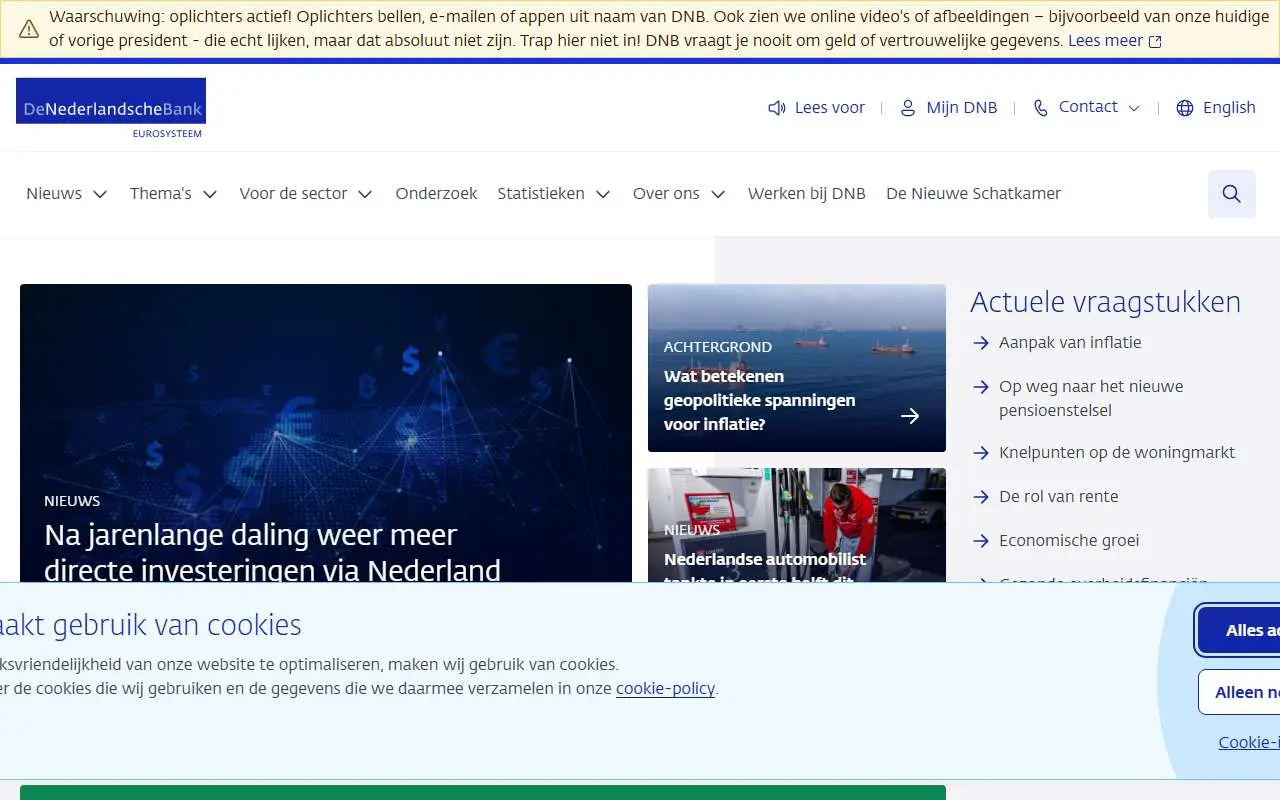Open Knelpunten op de woningmarkt topic
Viewport: 1280px width, 800px height.
(x=1117, y=452)
